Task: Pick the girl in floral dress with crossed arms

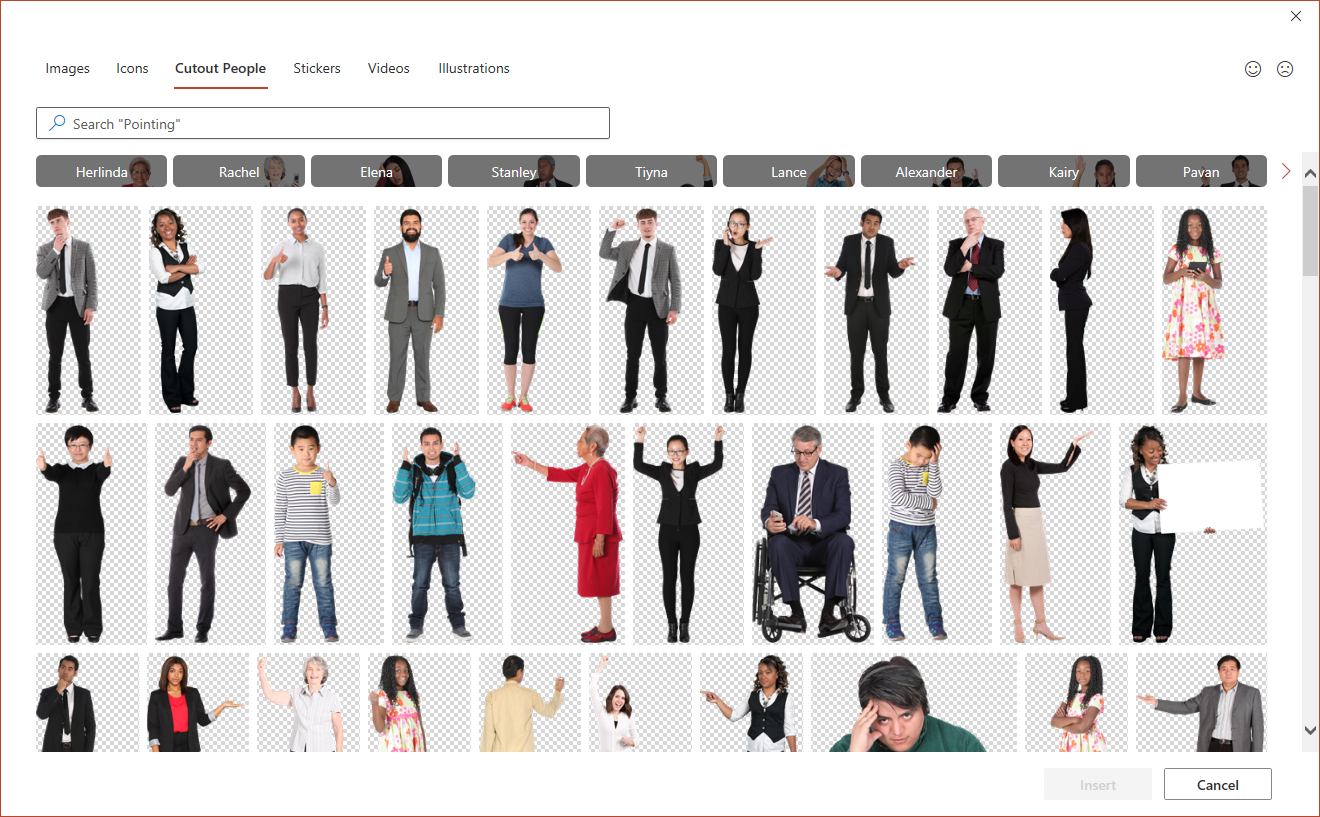Action: 1076,702
